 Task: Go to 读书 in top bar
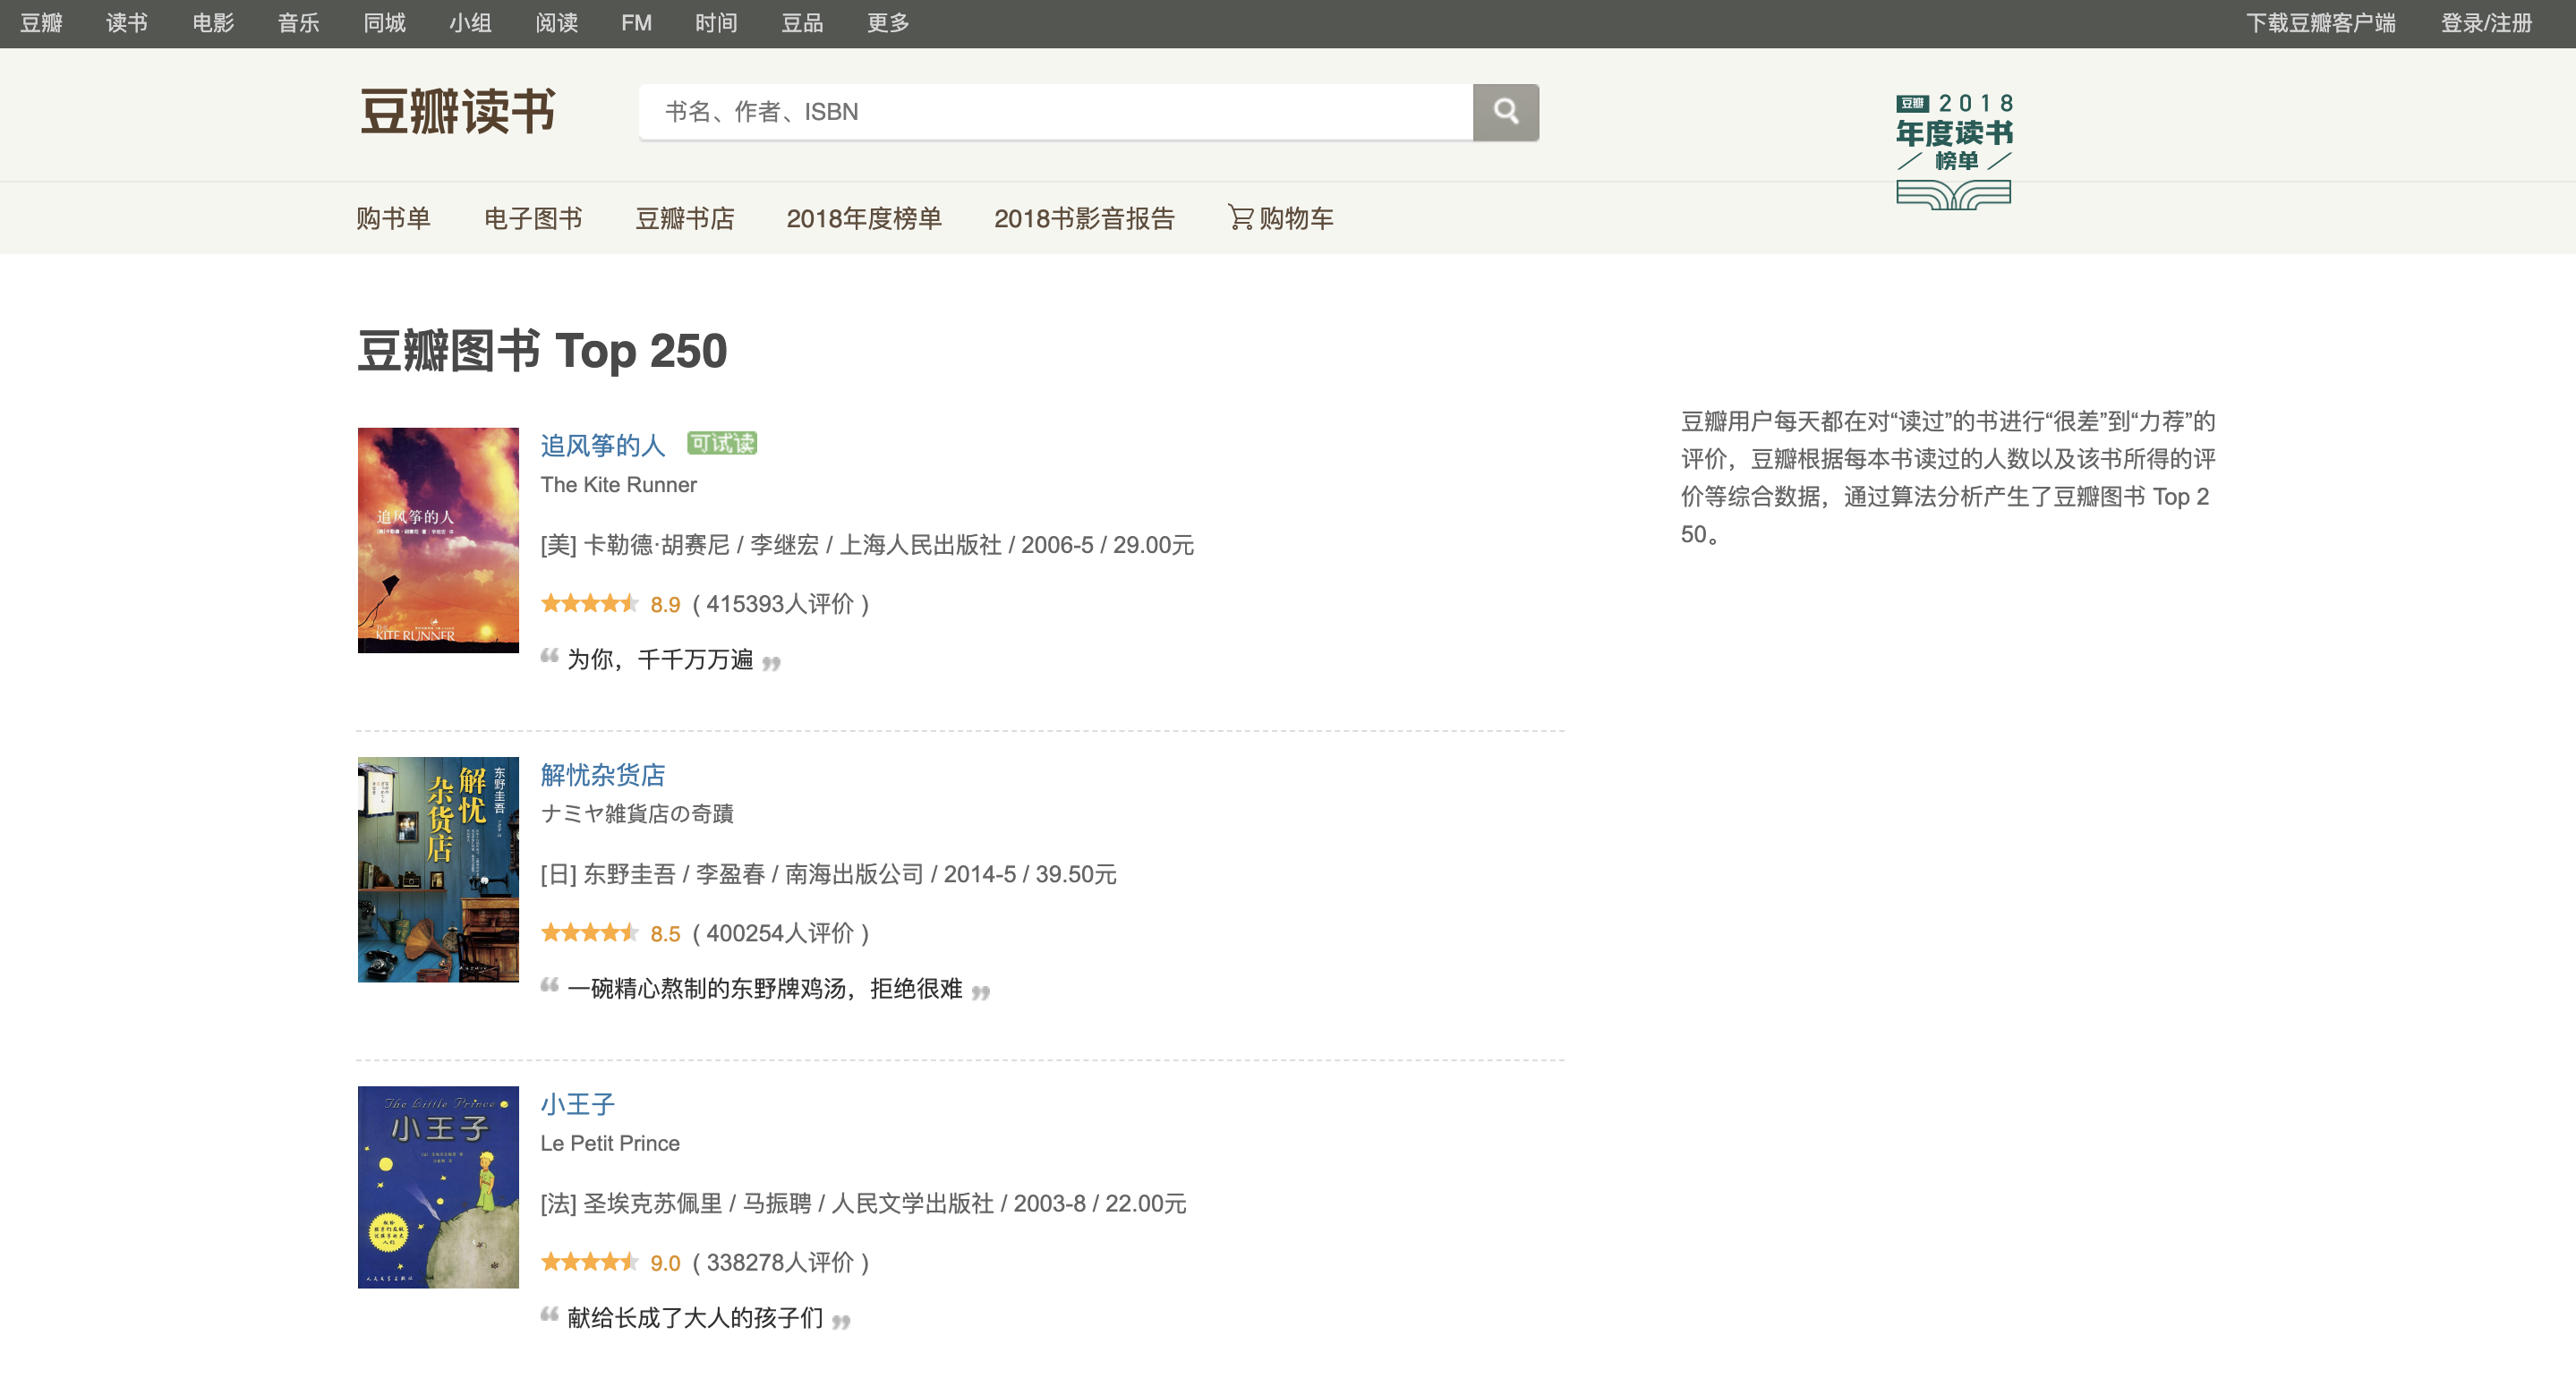coord(127,23)
